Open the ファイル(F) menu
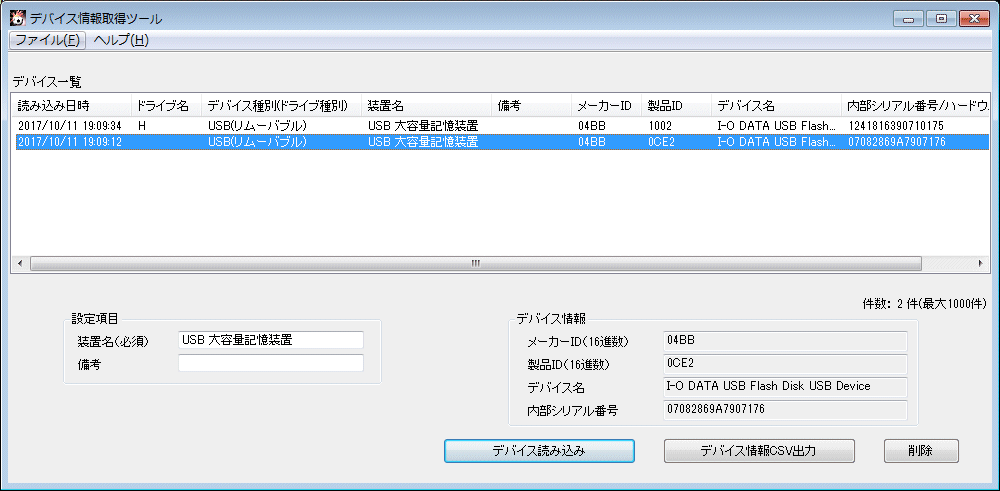 (x=47, y=40)
